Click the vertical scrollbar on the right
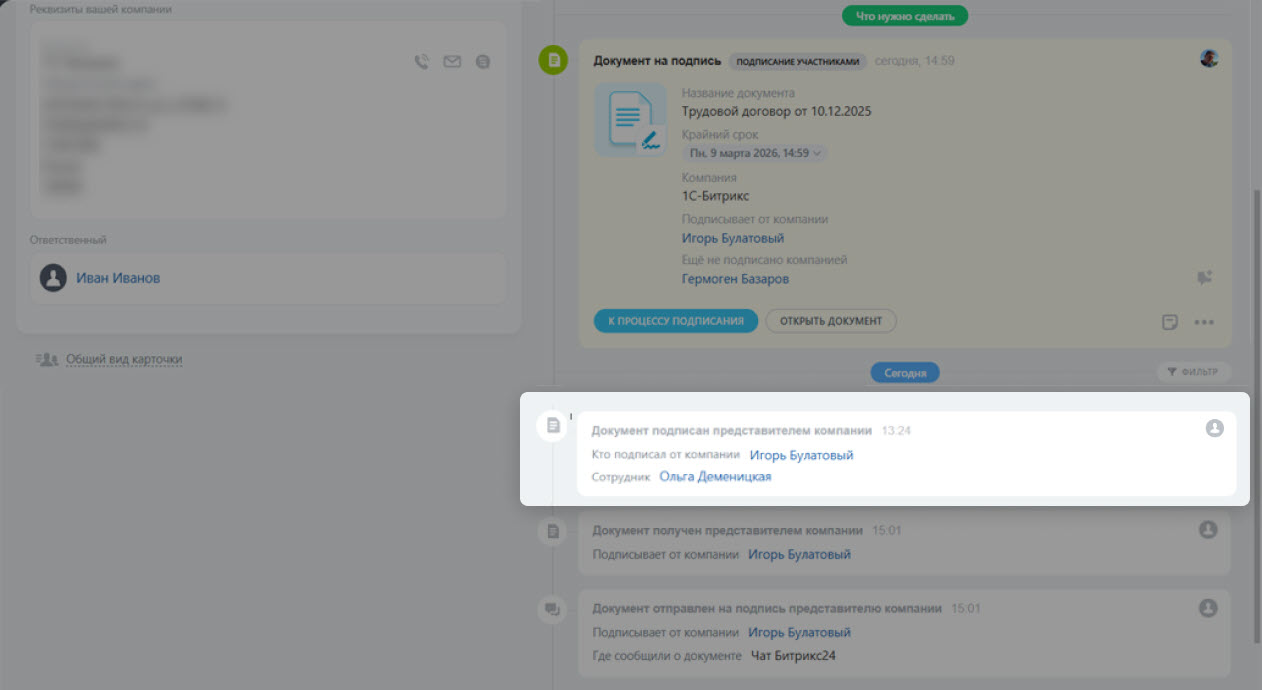This screenshot has height=690, width=1262. click(x=1256, y=400)
